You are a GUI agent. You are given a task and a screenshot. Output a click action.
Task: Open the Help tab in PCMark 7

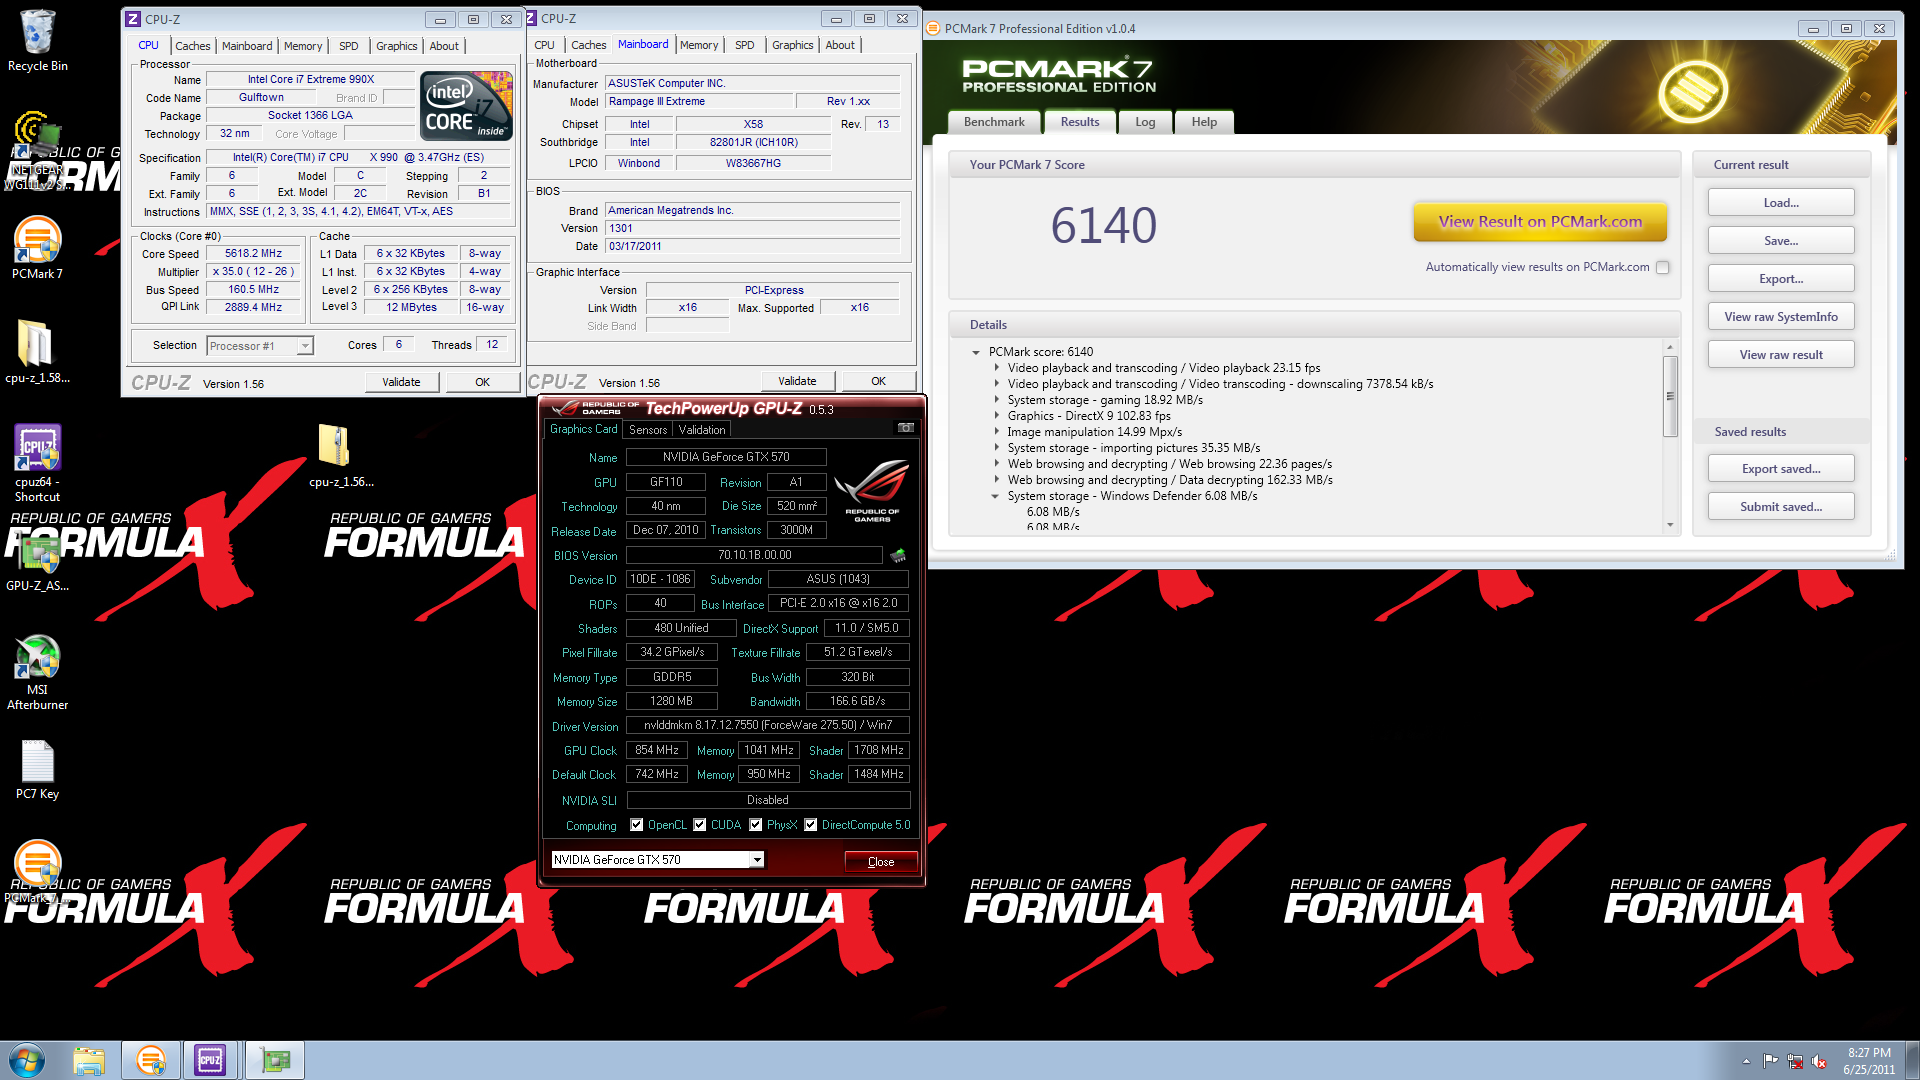[1204, 122]
